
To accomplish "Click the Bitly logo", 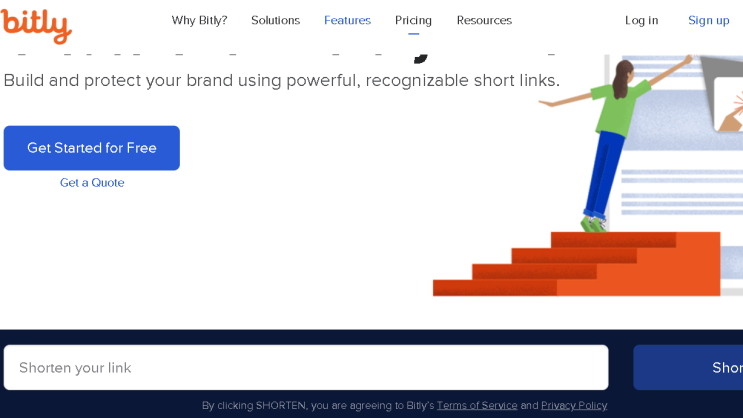I will [36, 24].
